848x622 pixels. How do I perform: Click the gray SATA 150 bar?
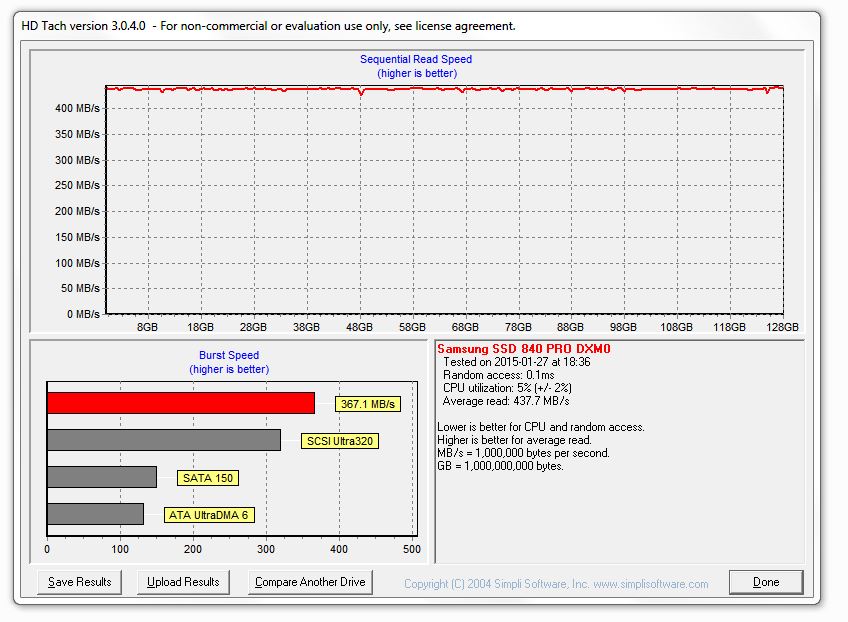coord(101,477)
